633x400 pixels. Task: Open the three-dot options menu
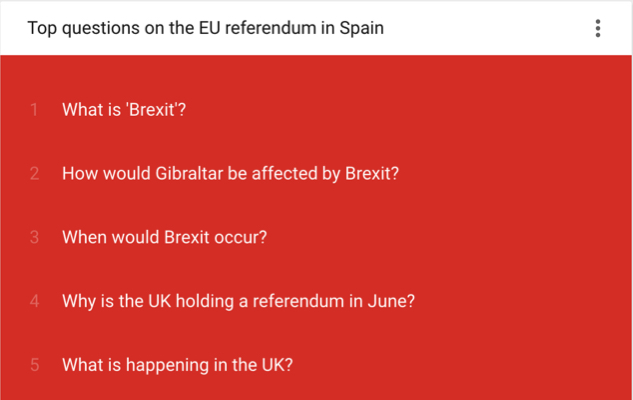(598, 28)
